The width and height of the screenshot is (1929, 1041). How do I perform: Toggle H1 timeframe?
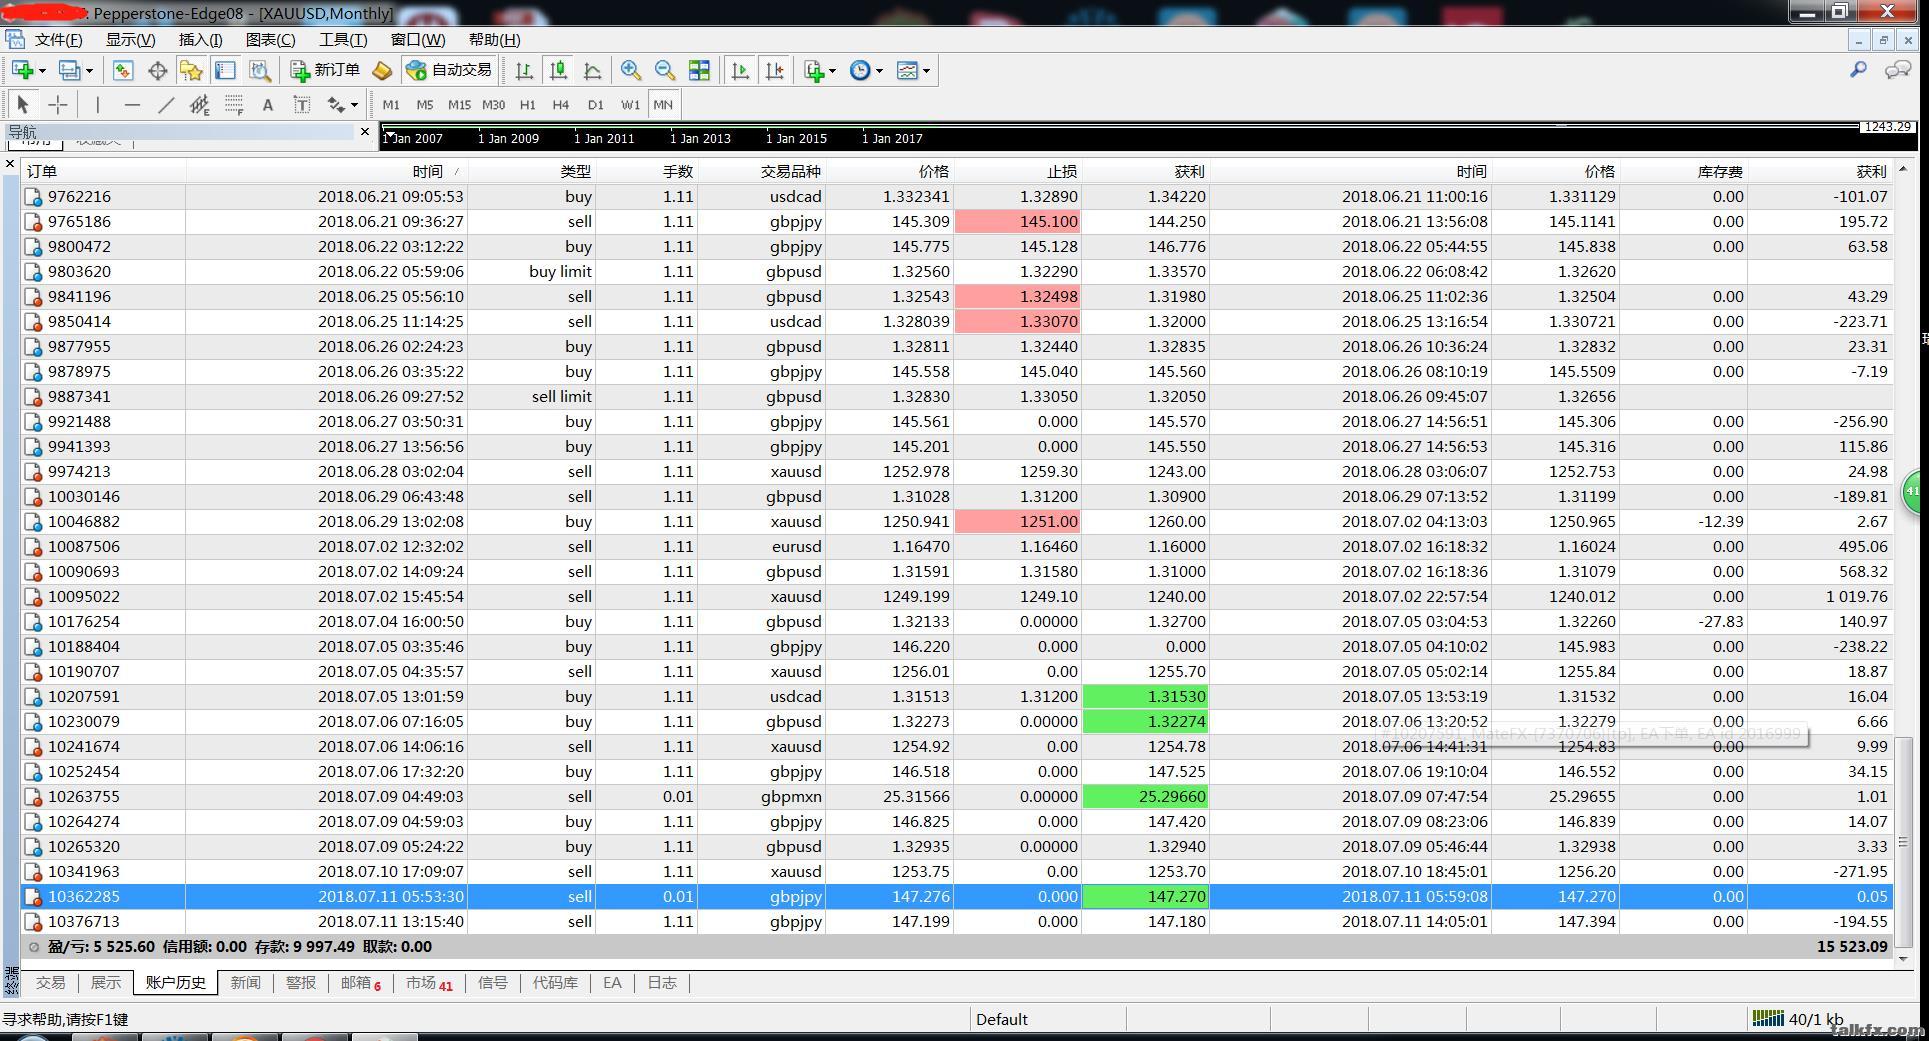[x=527, y=104]
